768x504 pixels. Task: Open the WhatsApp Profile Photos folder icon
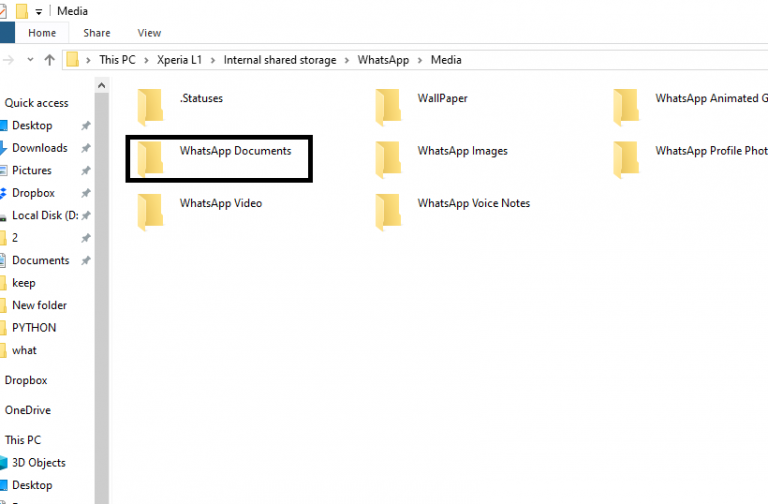(x=626, y=159)
